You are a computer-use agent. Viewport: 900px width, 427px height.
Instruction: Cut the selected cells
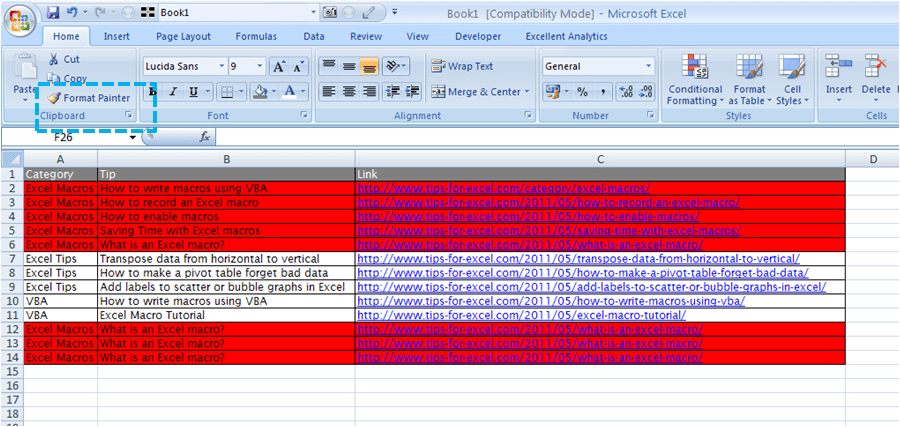point(64,59)
